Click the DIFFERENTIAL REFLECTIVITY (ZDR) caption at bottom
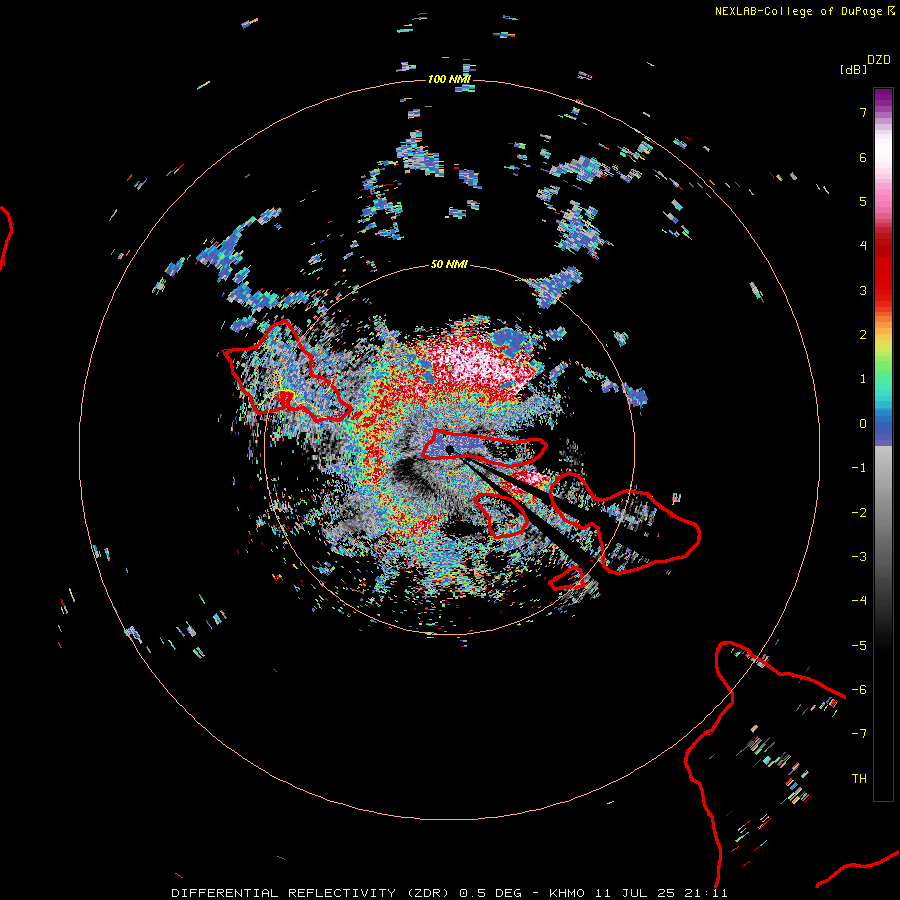The height and width of the screenshot is (900, 900). tap(313, 893)
